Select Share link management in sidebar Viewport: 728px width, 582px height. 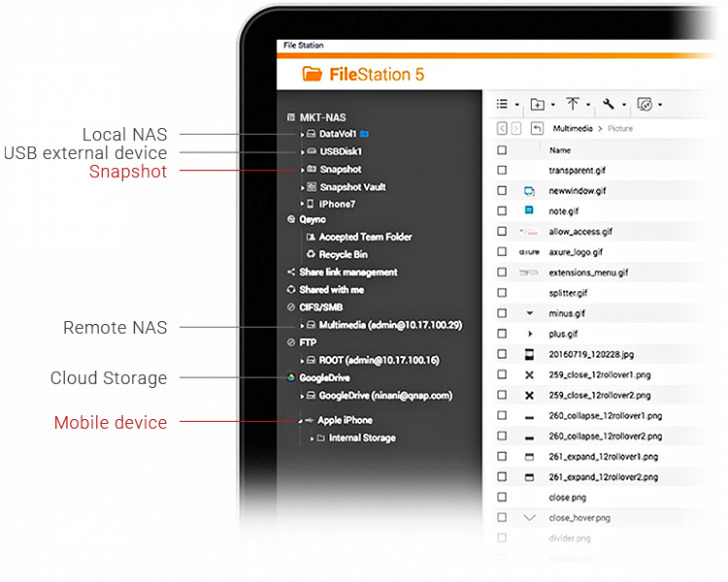coord(347,272)
